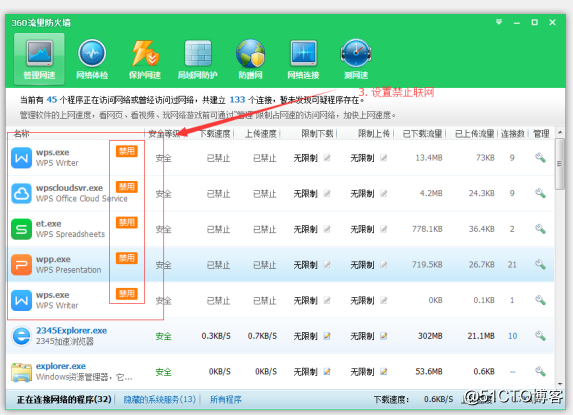Click 778.1KB downloaded value for et.exe
The width and height of the screenshot is (573, 415).
427,229
